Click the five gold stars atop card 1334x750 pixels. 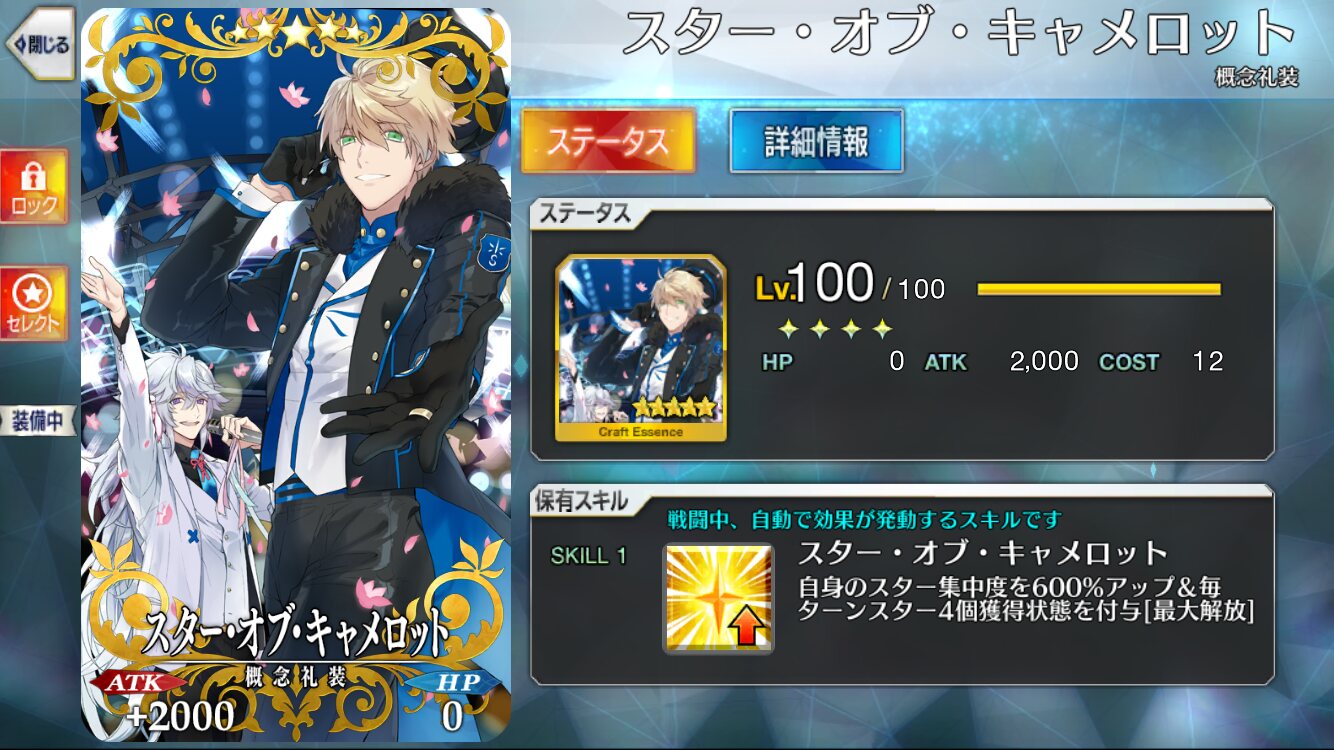point(296,32)
